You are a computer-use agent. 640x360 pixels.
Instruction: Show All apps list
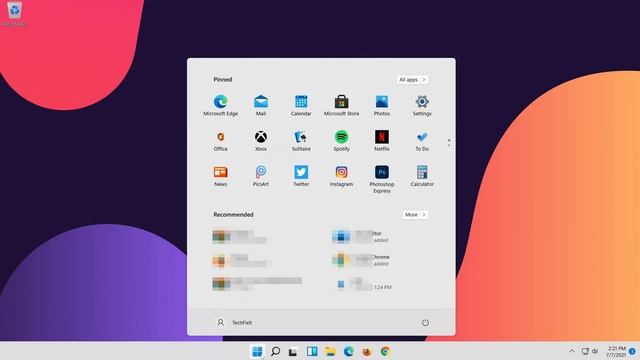pyautogui.click(x=412, y=80)
